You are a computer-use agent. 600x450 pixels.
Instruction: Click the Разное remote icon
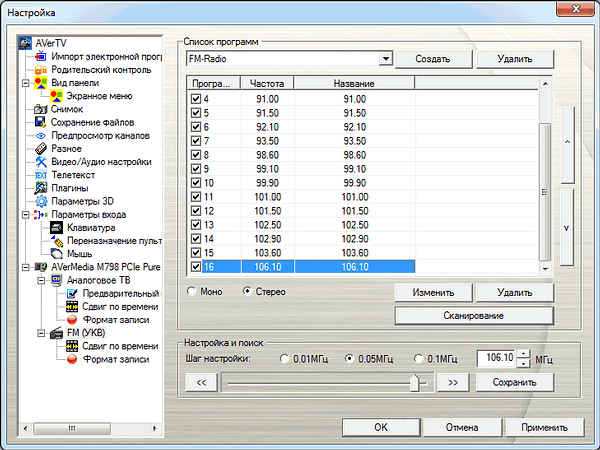[x=41, y=148]
